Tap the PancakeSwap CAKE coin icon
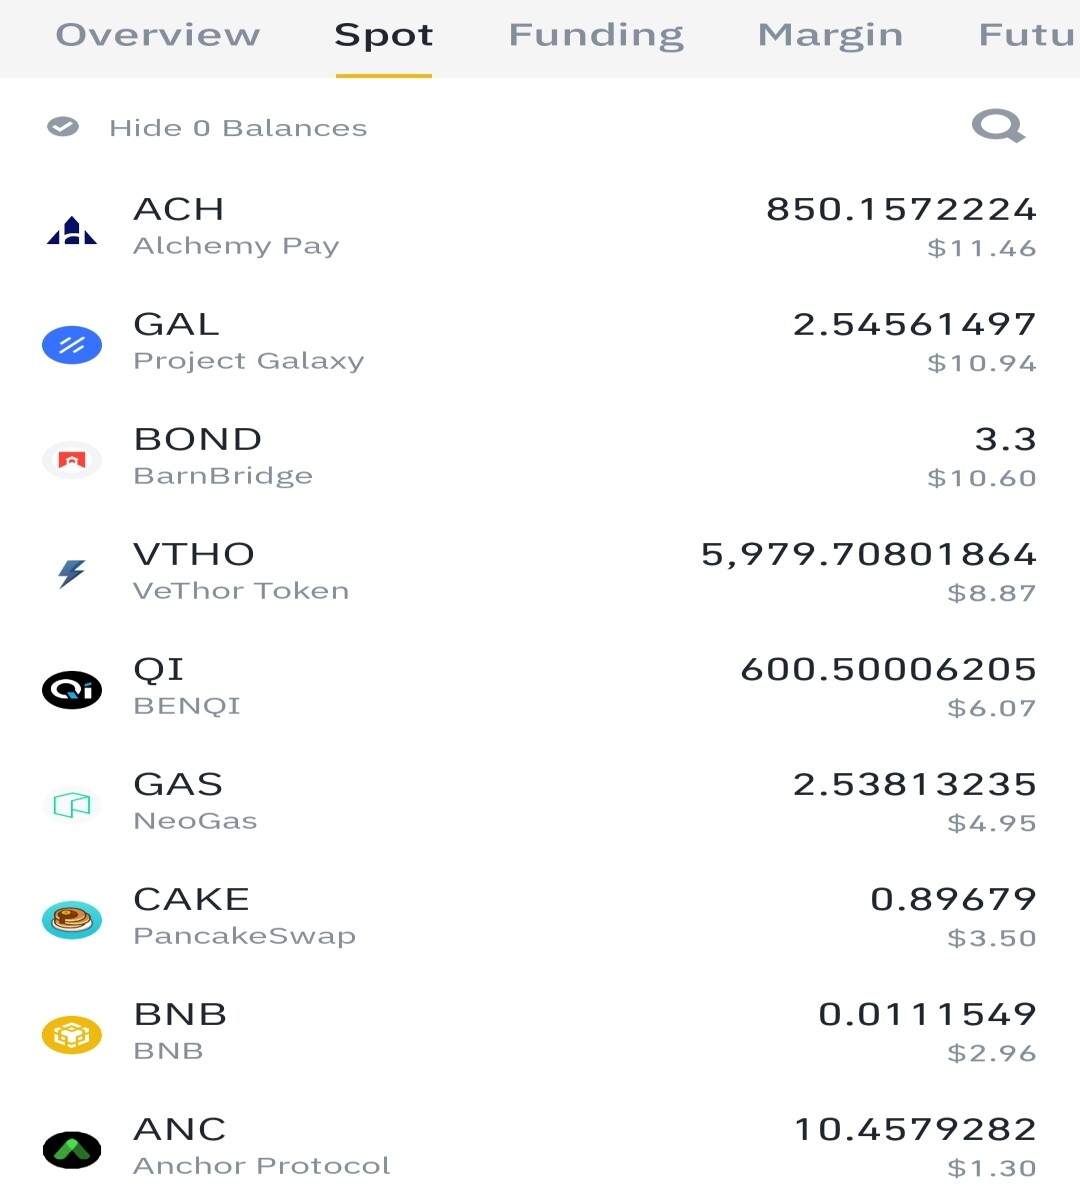 [72, 920]
